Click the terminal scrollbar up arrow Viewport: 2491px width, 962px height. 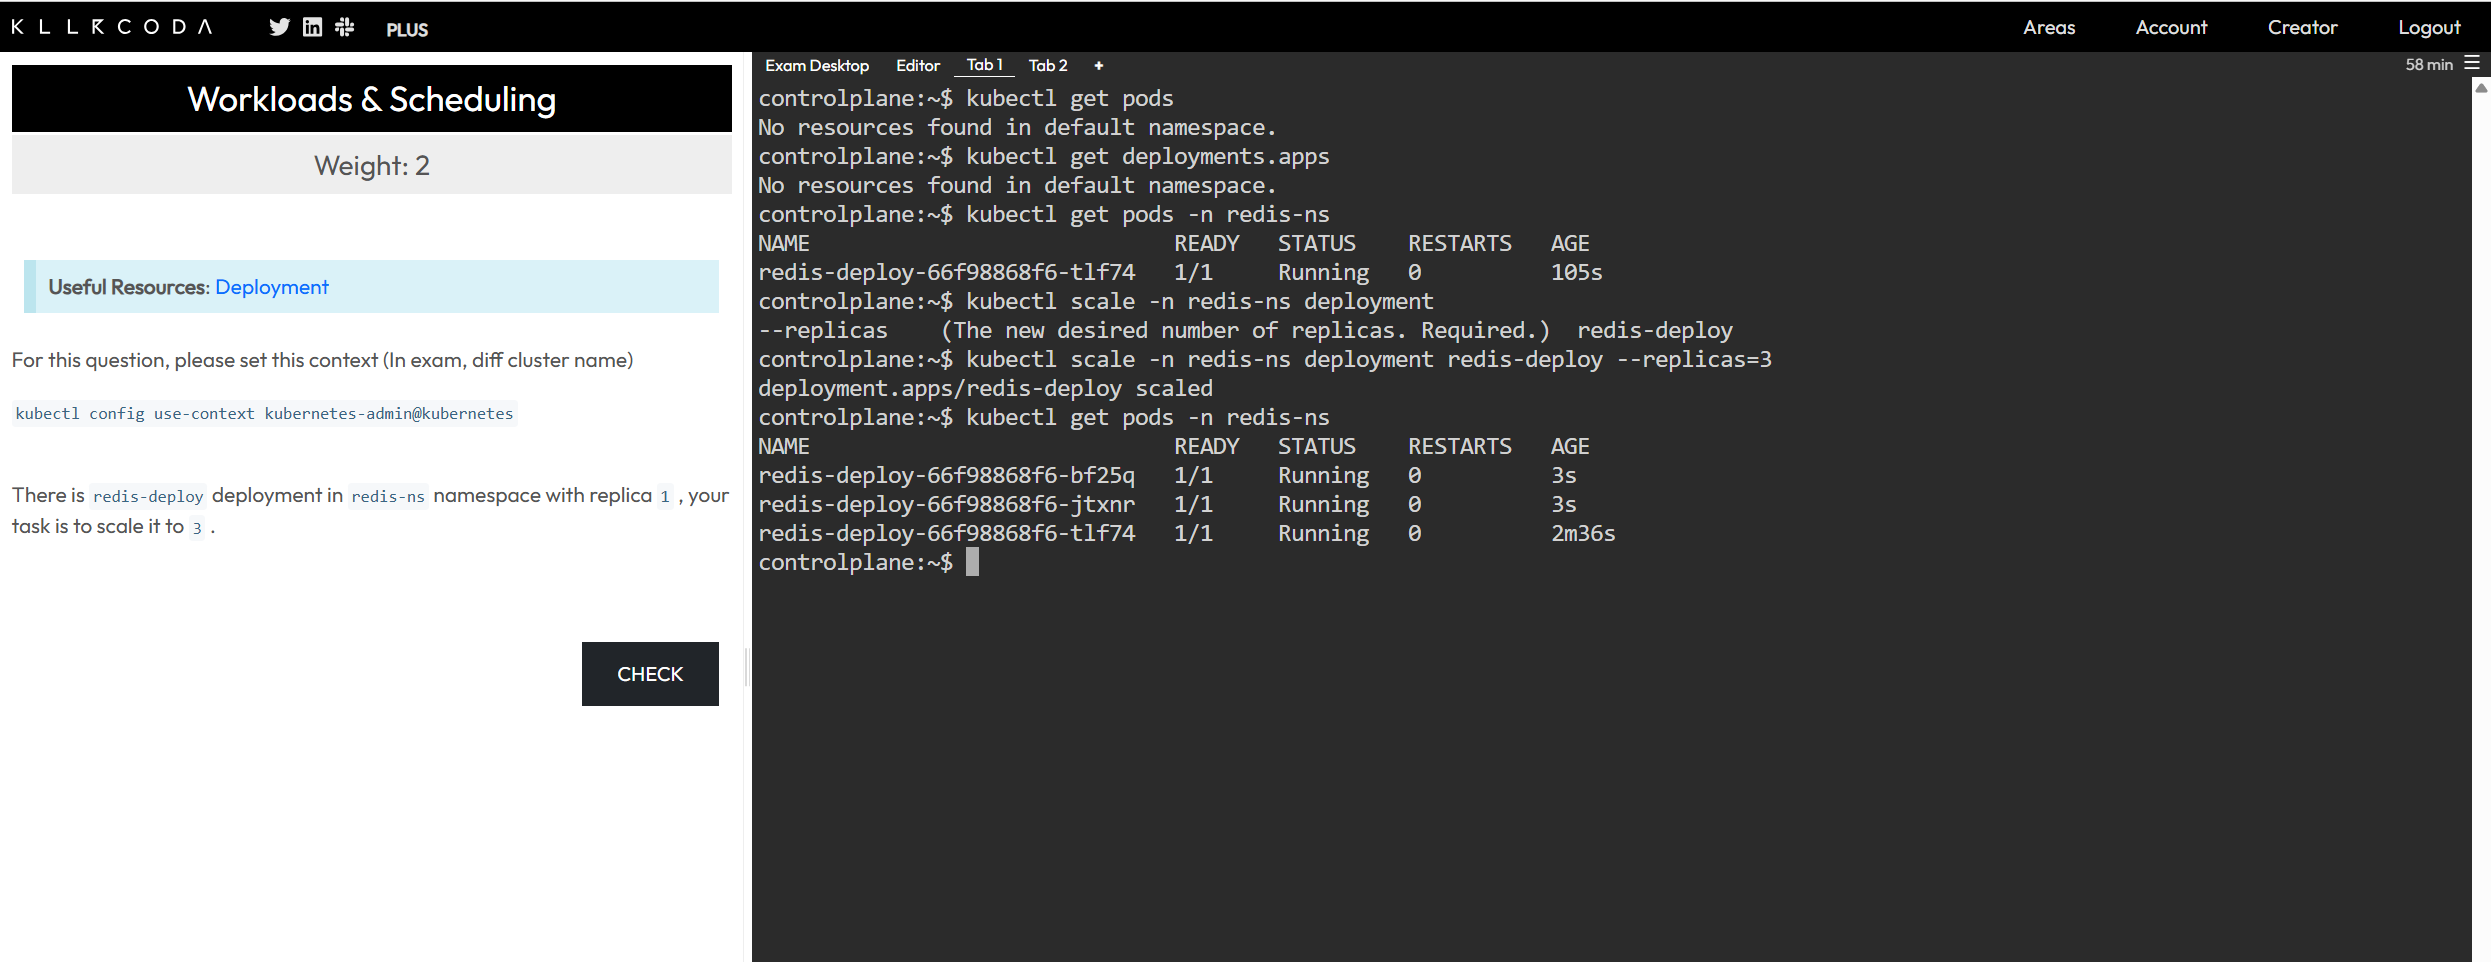point(2481,88)
